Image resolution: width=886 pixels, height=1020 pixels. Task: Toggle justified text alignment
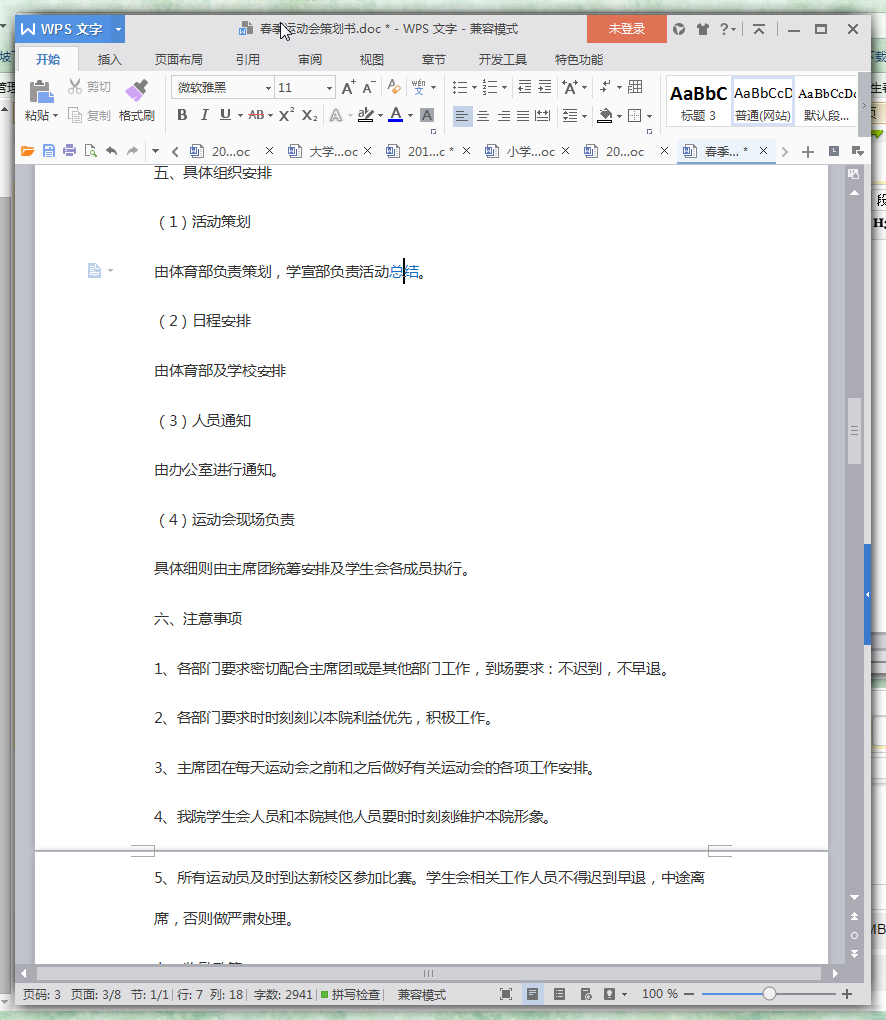523,116
